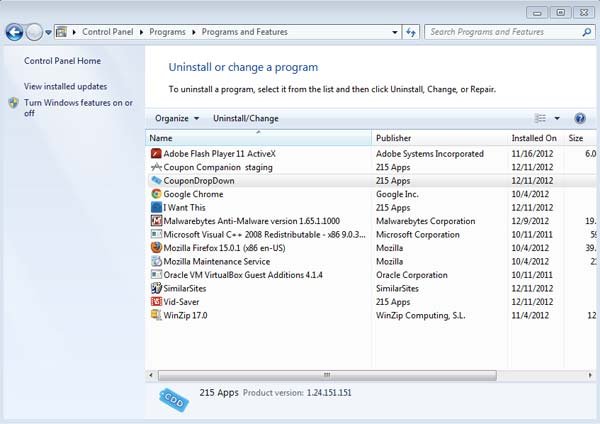Open View installed updates link
The image size is (600, 424).
(x=65, y=86)
